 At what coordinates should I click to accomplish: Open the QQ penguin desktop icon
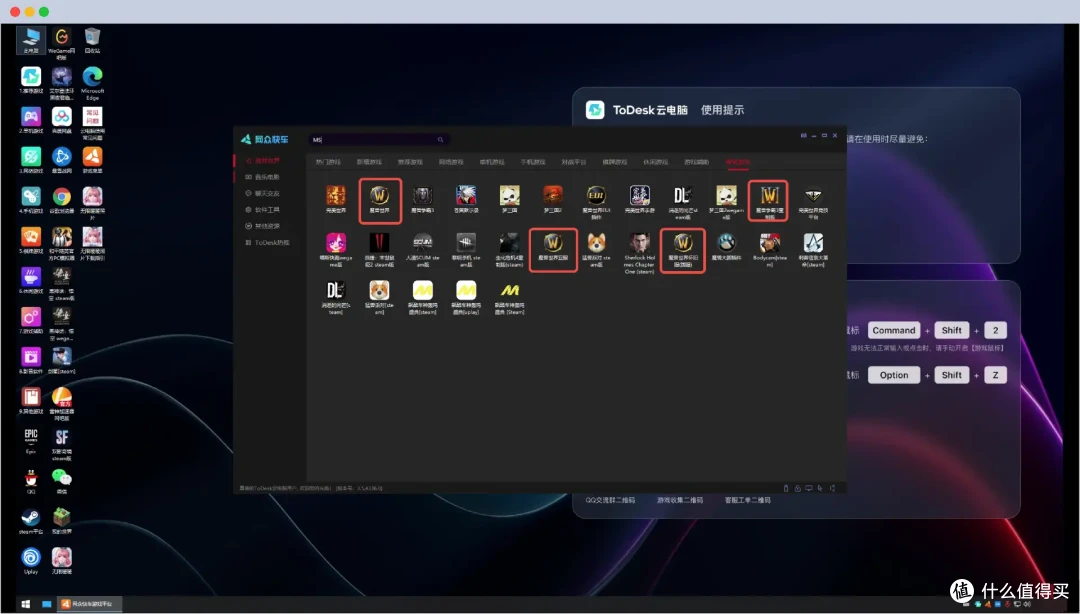point(31,478)
